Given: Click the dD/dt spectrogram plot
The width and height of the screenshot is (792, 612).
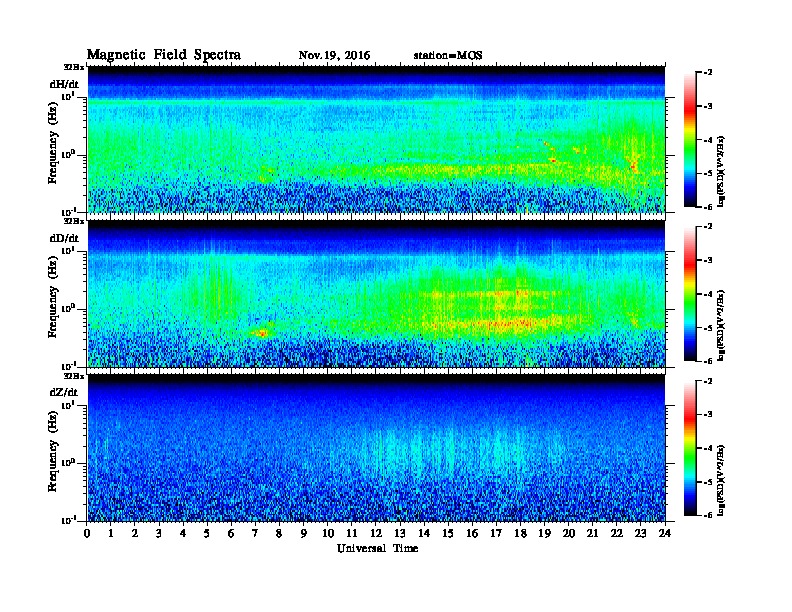Looking at the screenshot, I should pos(377,293).
